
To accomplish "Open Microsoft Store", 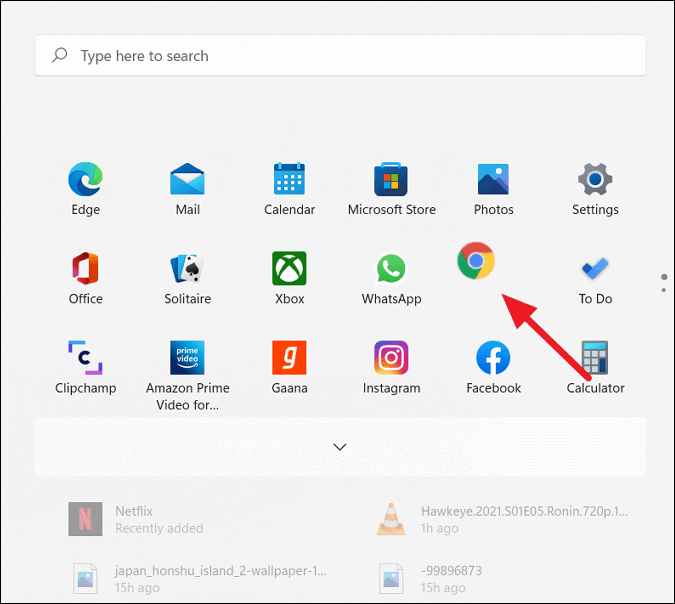I will pos(391,189).
